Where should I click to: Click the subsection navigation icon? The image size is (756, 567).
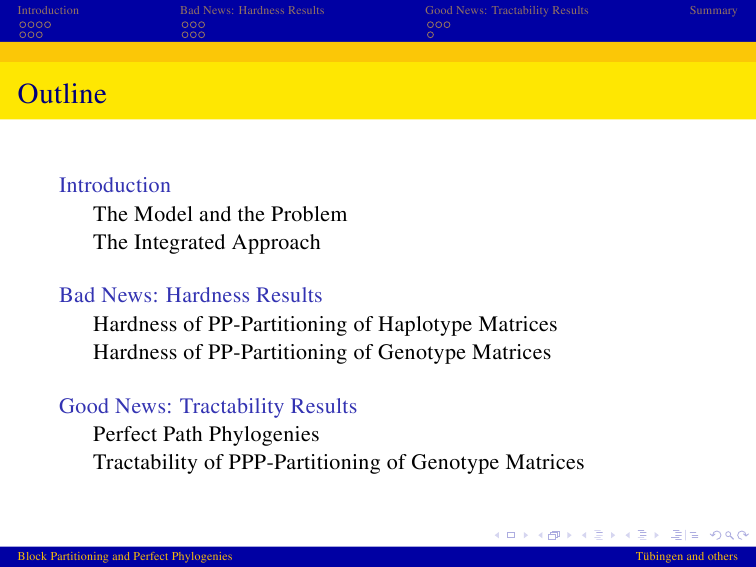[x=598, y=535]
